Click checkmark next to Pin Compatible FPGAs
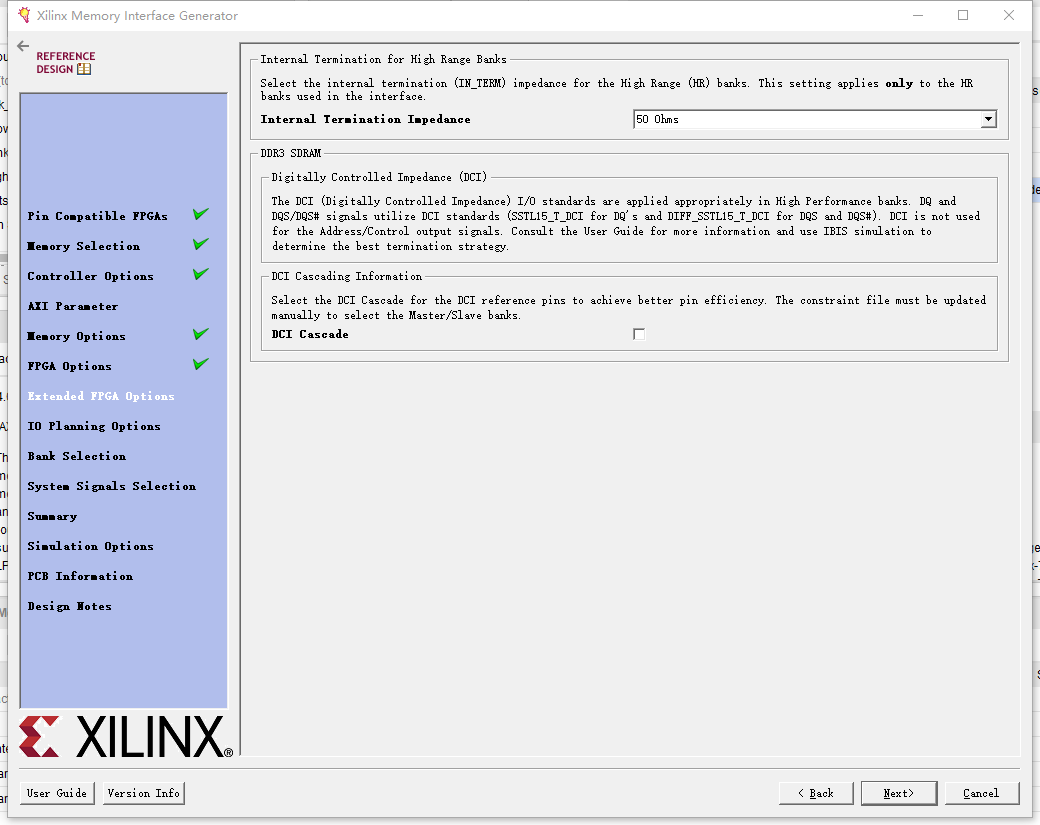Image resolution: width=1040 pixels, height=825 pixels. pos(201,214)
